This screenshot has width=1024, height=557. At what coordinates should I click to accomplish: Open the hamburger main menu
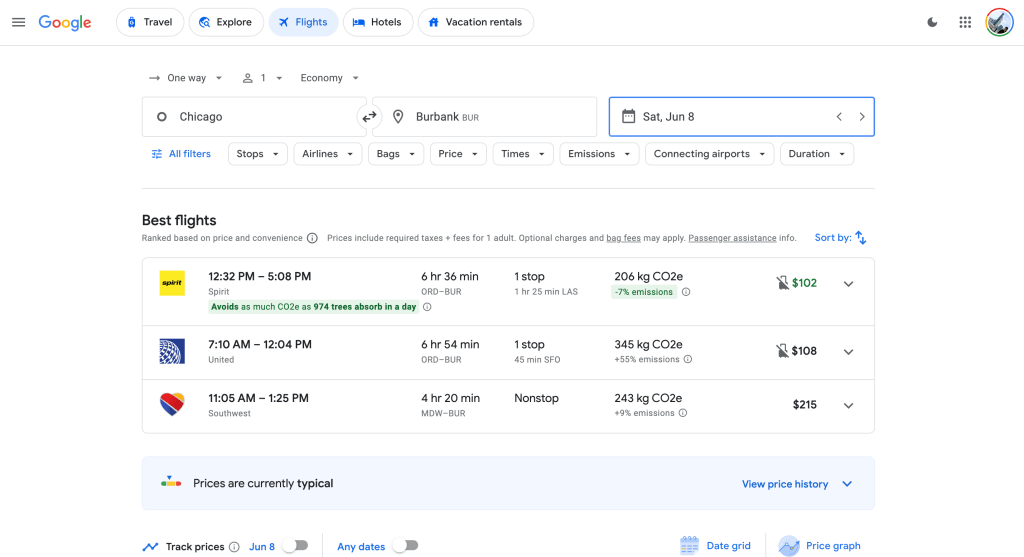(x=18, y=22)
